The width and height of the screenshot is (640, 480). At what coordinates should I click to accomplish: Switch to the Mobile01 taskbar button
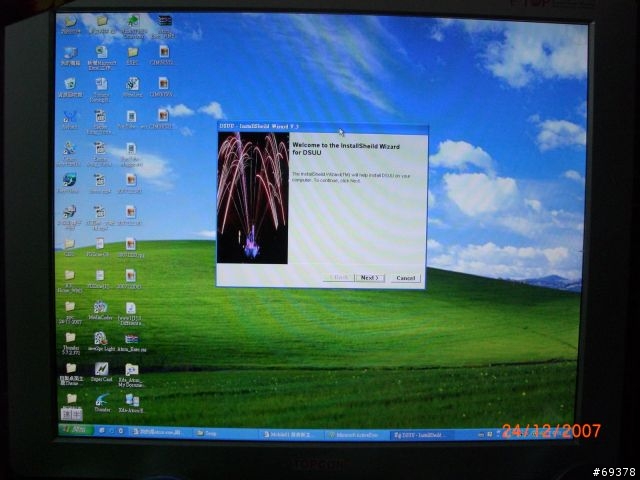pos(291,434)
